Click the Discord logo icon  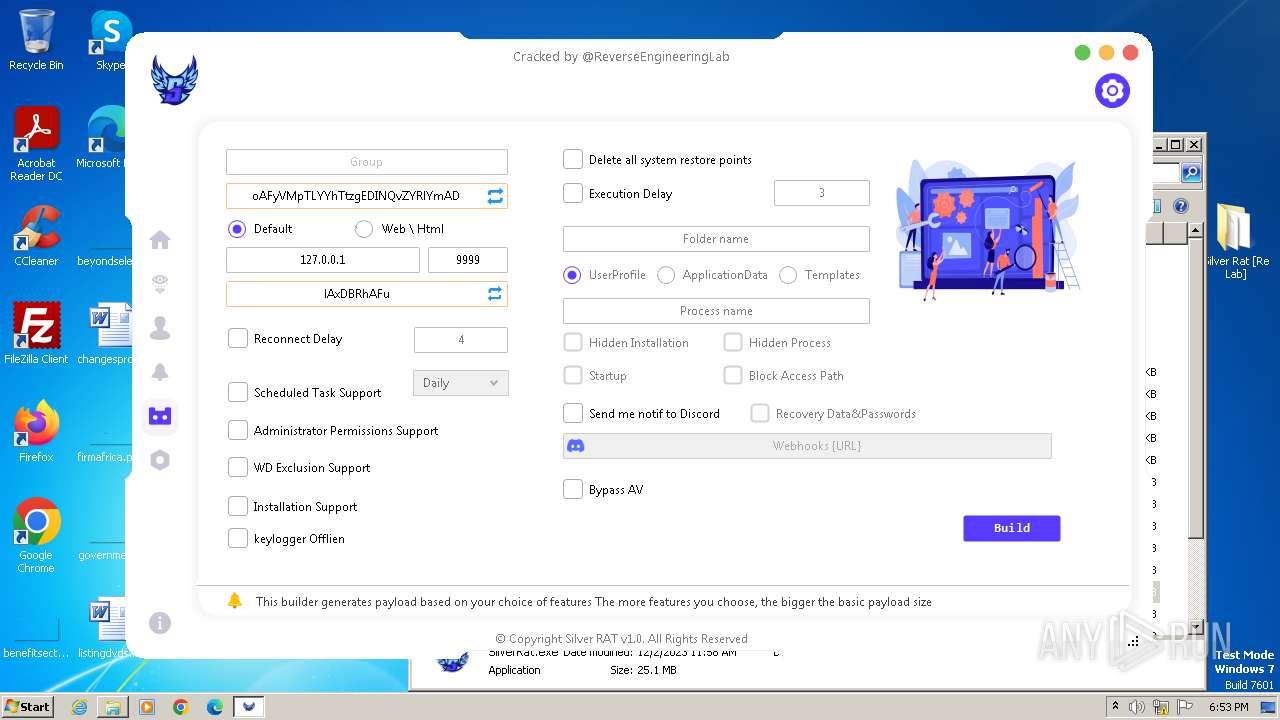pyautogui.click(x=576, y=446)
